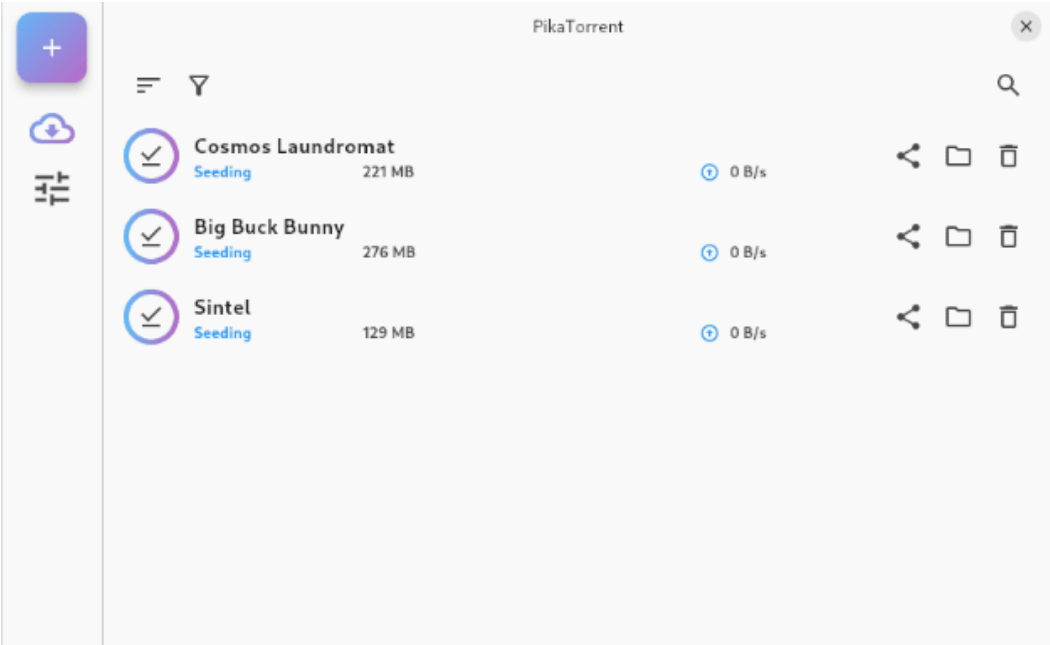
Task: Toggle seeding status circle for Big Buck Bunny
Action: (x=151, y=237)
